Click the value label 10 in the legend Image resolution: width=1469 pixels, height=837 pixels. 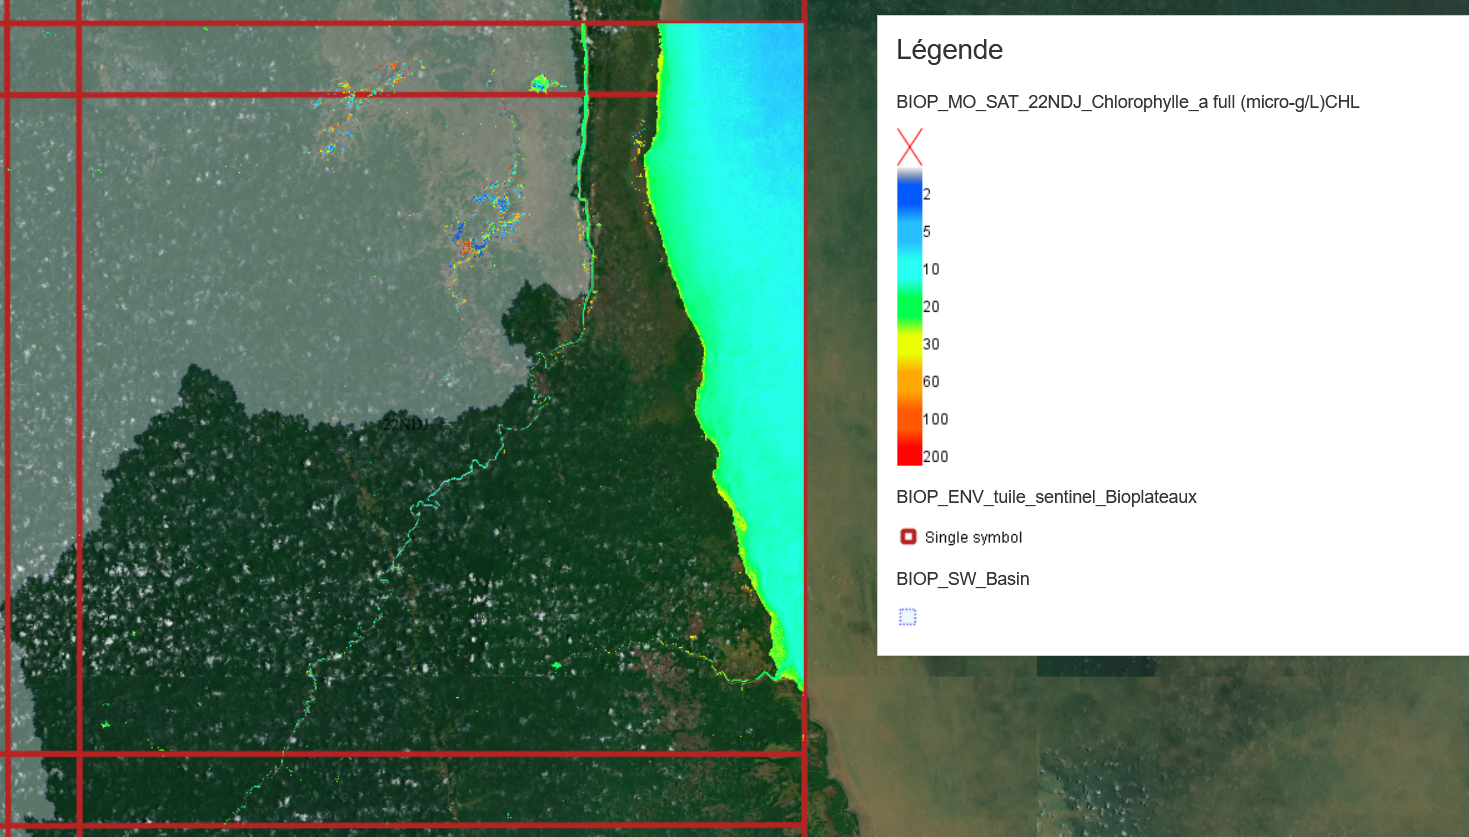pyautogui.click(x=931, y=269)
